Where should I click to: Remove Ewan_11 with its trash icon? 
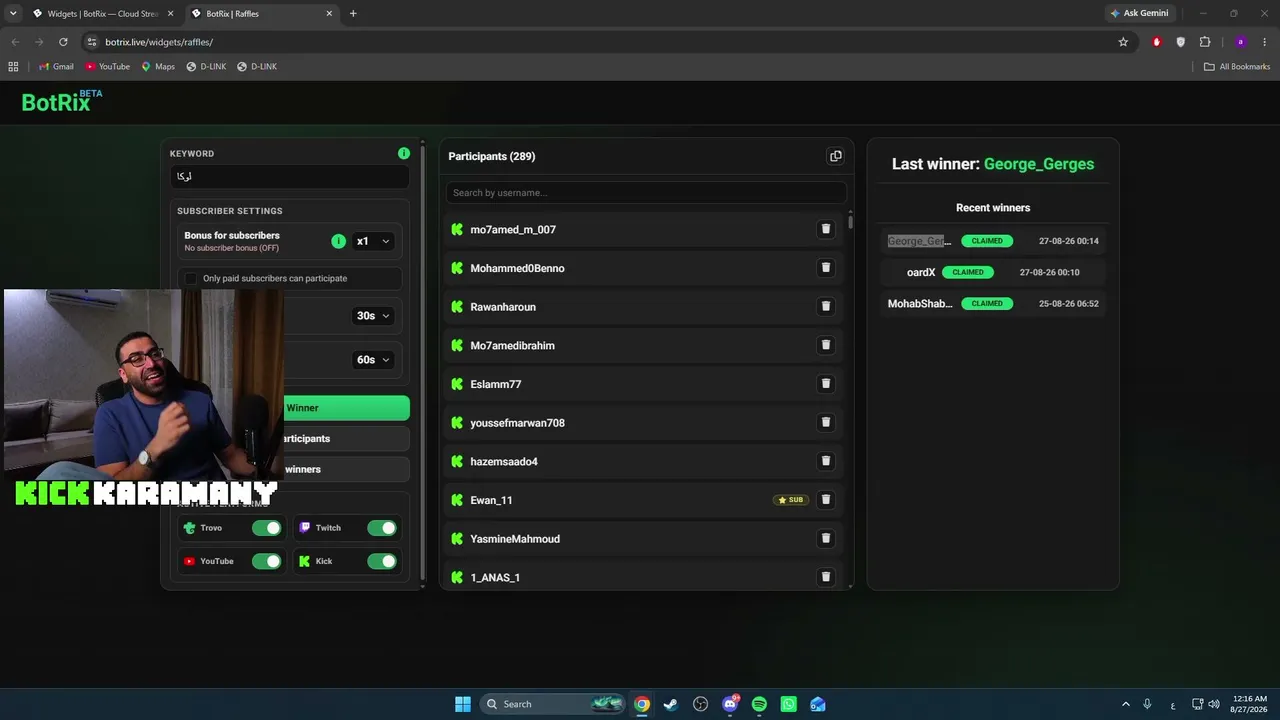click(826, 500)
